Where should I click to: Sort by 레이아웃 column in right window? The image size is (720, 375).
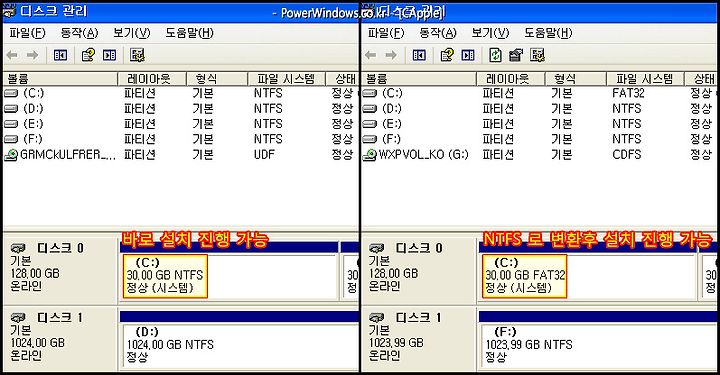(511, 79)
